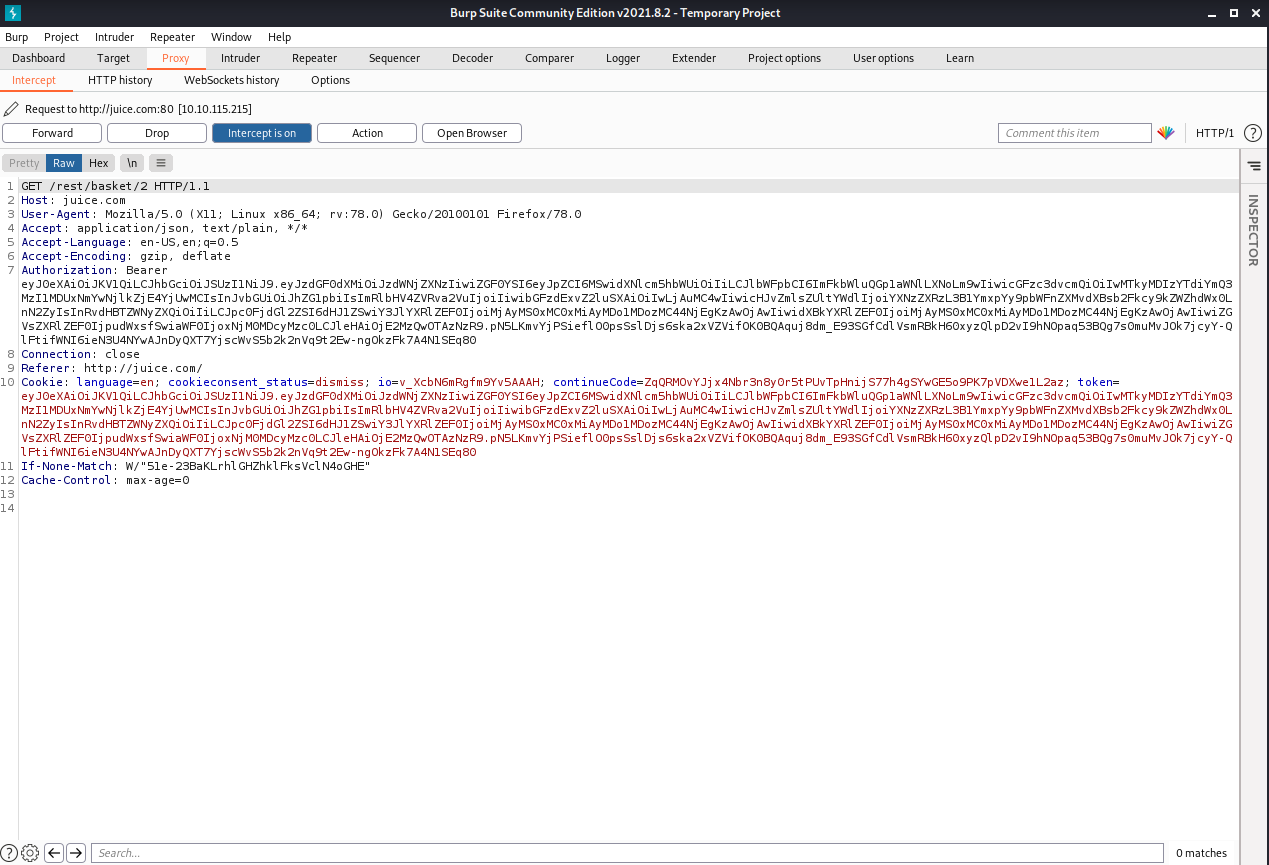The image size is (1269, 865).
Task: Open the Help menu
Action: click(279, 37)
